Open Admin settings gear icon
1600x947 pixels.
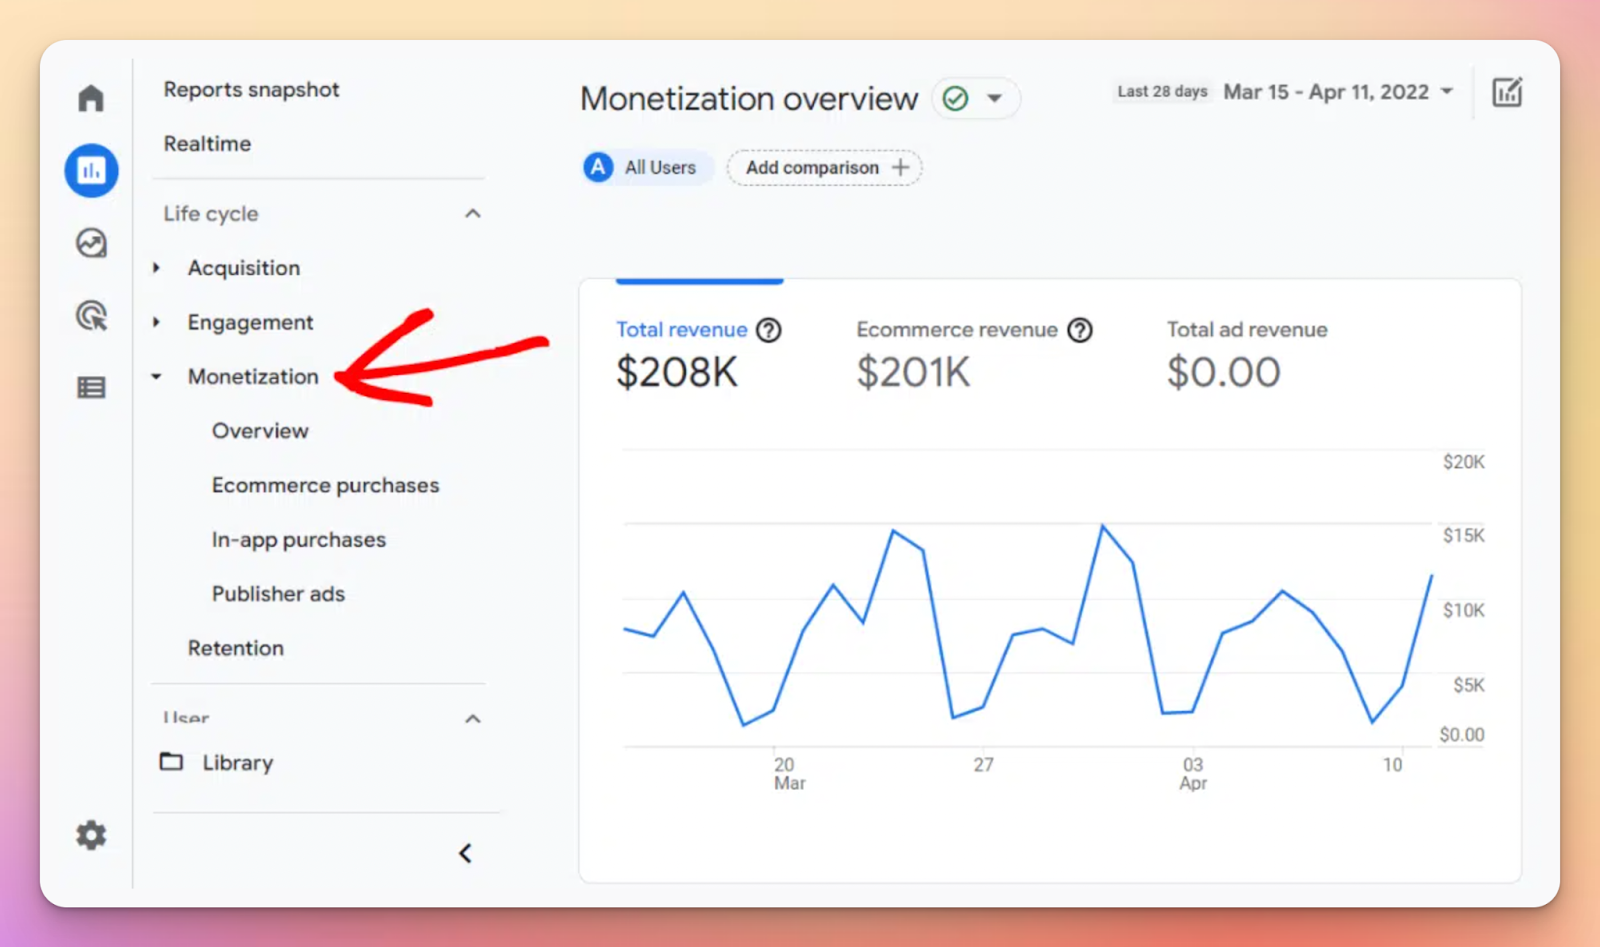tap(91, 835)
